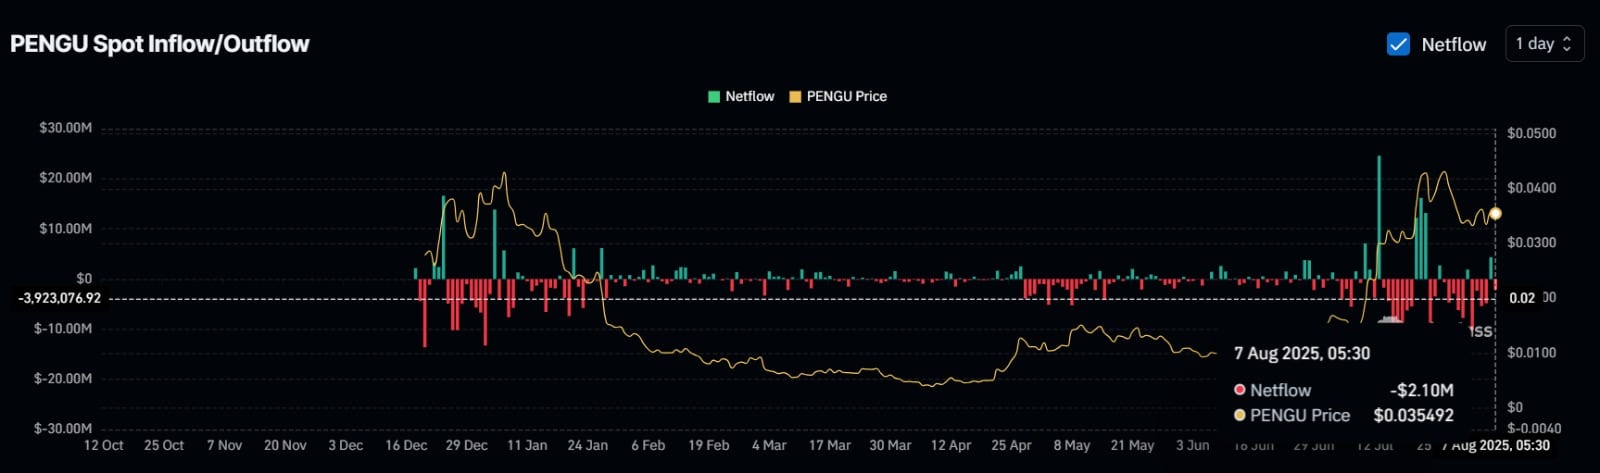Click the $30.00M left axis label
This screenshot has width=1600, height=473.
[66, 128]
